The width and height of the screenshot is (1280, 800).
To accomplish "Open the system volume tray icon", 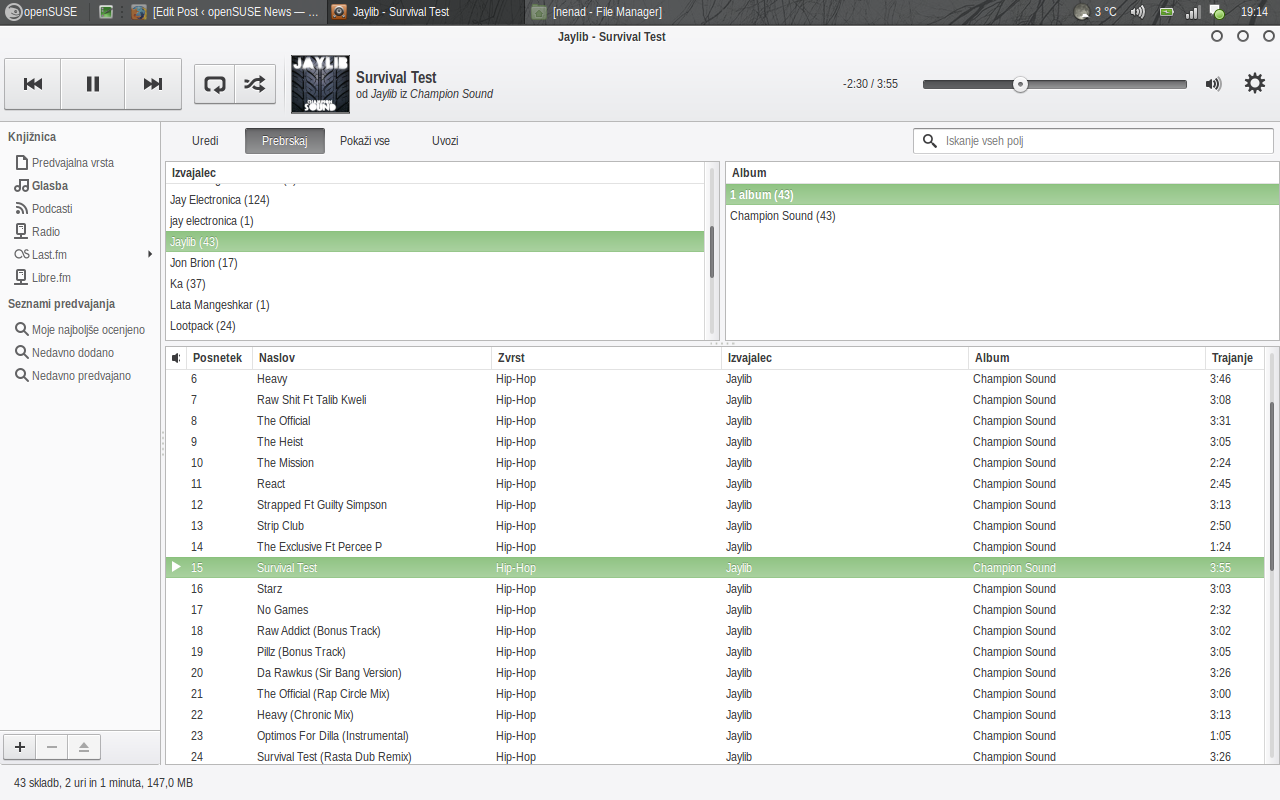I will coord(1137,12).
